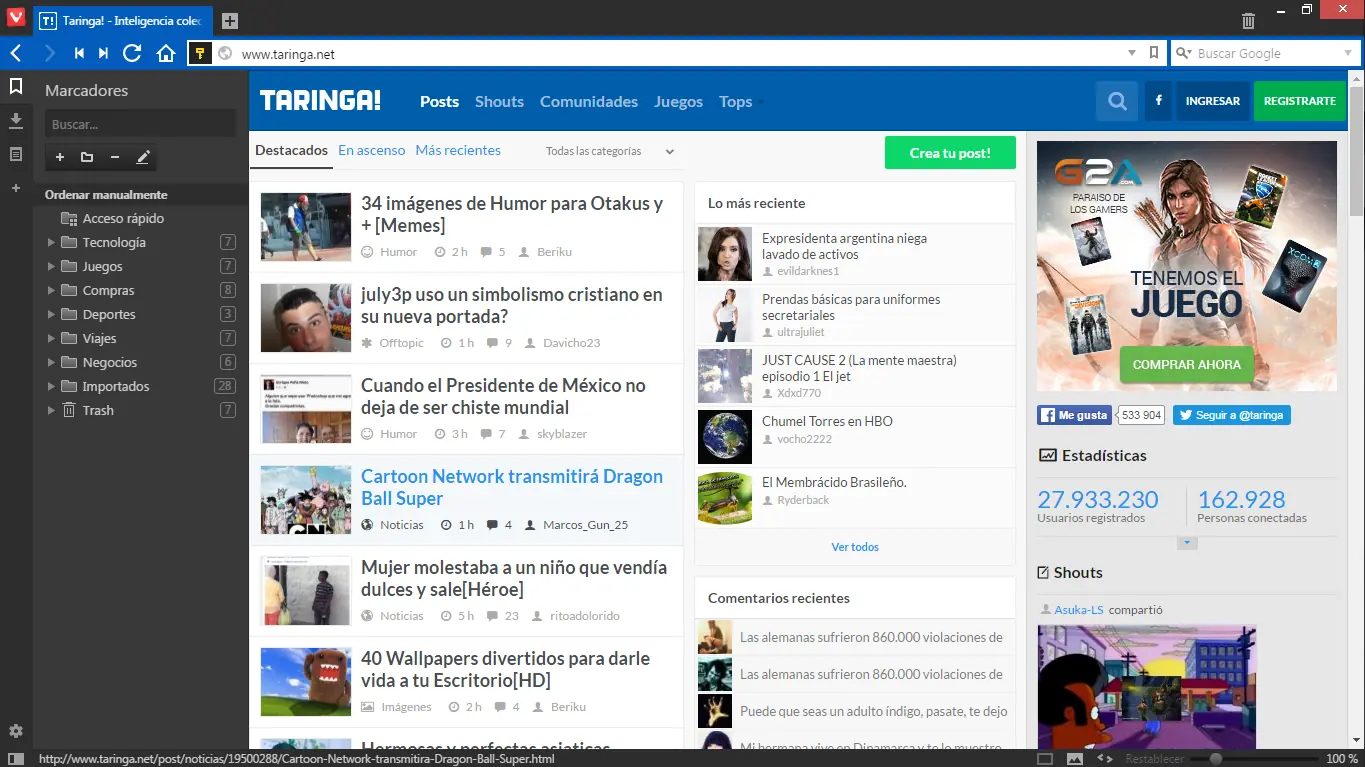The width and height of the screenshot is (1365, 767).
Task: Open the Shouts menu item
Action: [x=499, y=101]
